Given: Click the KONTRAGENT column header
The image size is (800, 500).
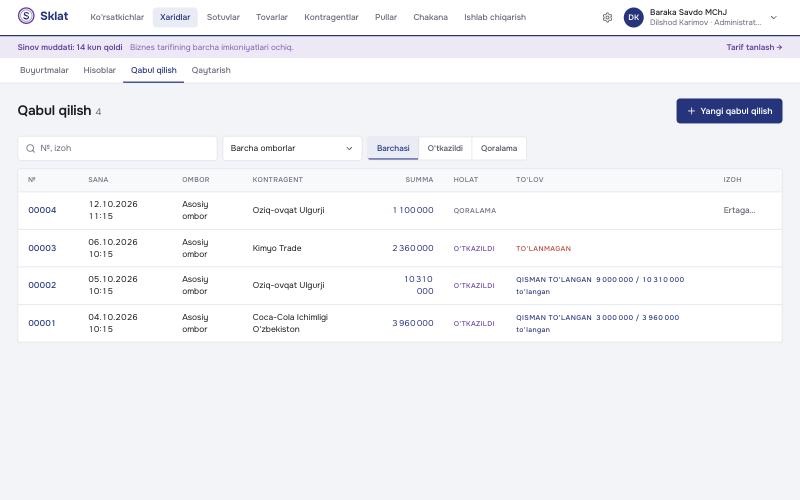Looking at the screenshot, I should pos(278,180).
